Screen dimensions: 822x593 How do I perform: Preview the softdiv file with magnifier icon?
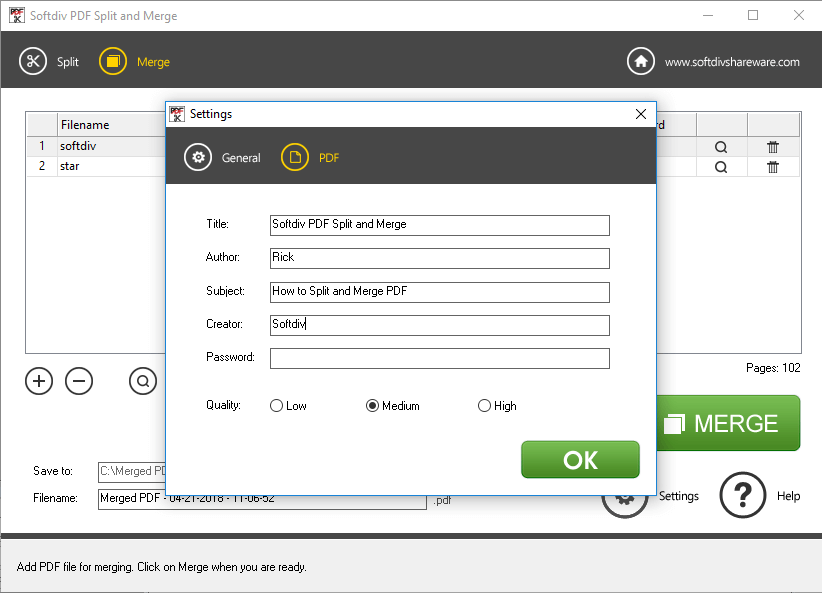click(721, 146)
